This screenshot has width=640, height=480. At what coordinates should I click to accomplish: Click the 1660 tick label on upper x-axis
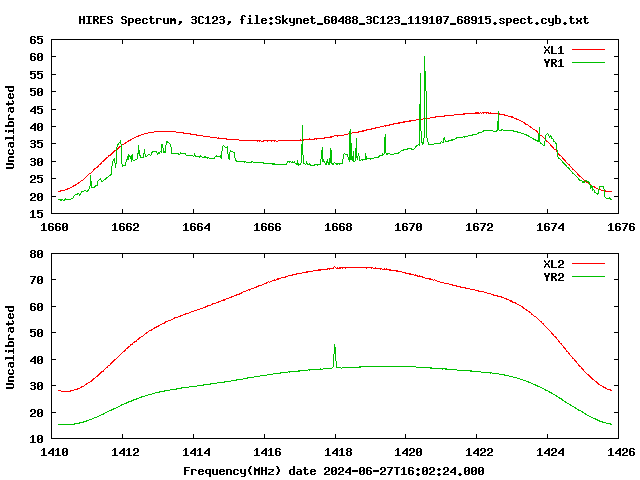click(54, 227)
